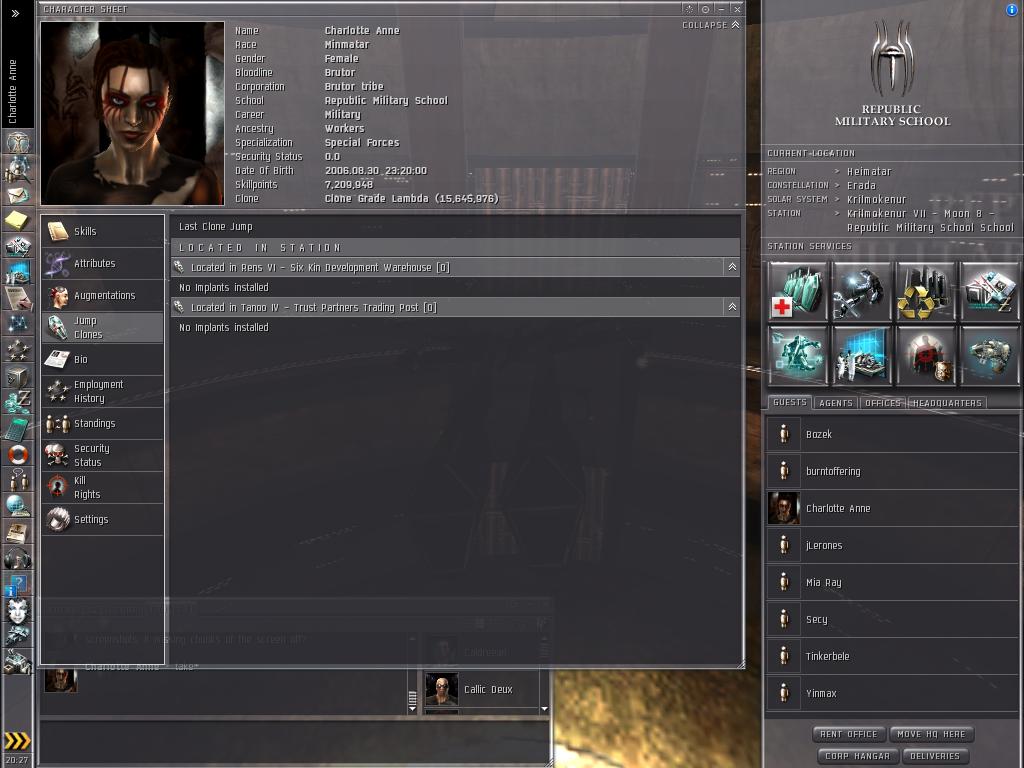Open the Market station service icon
Viewport: 1024px width, 768px height.
[989, 291]
